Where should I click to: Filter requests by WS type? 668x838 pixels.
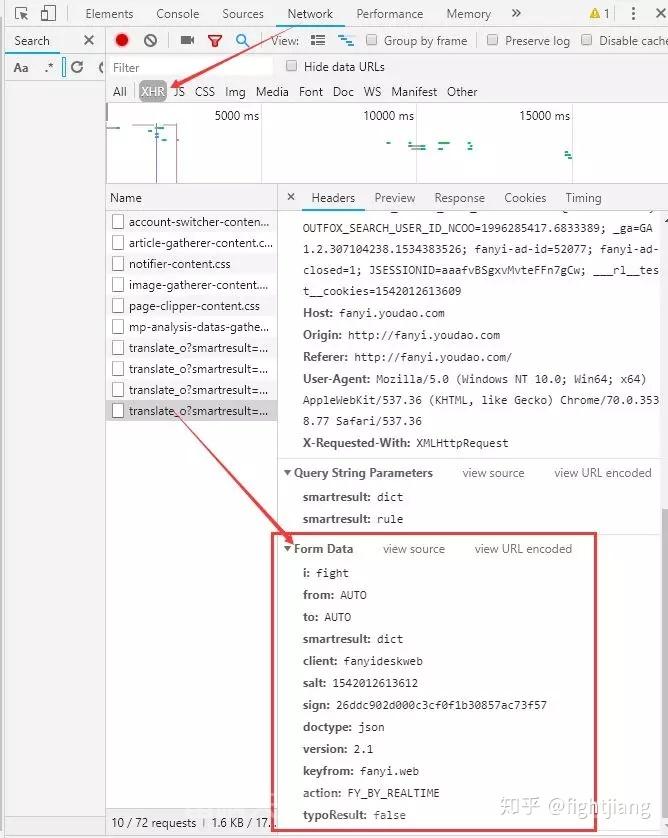point(372,91)
